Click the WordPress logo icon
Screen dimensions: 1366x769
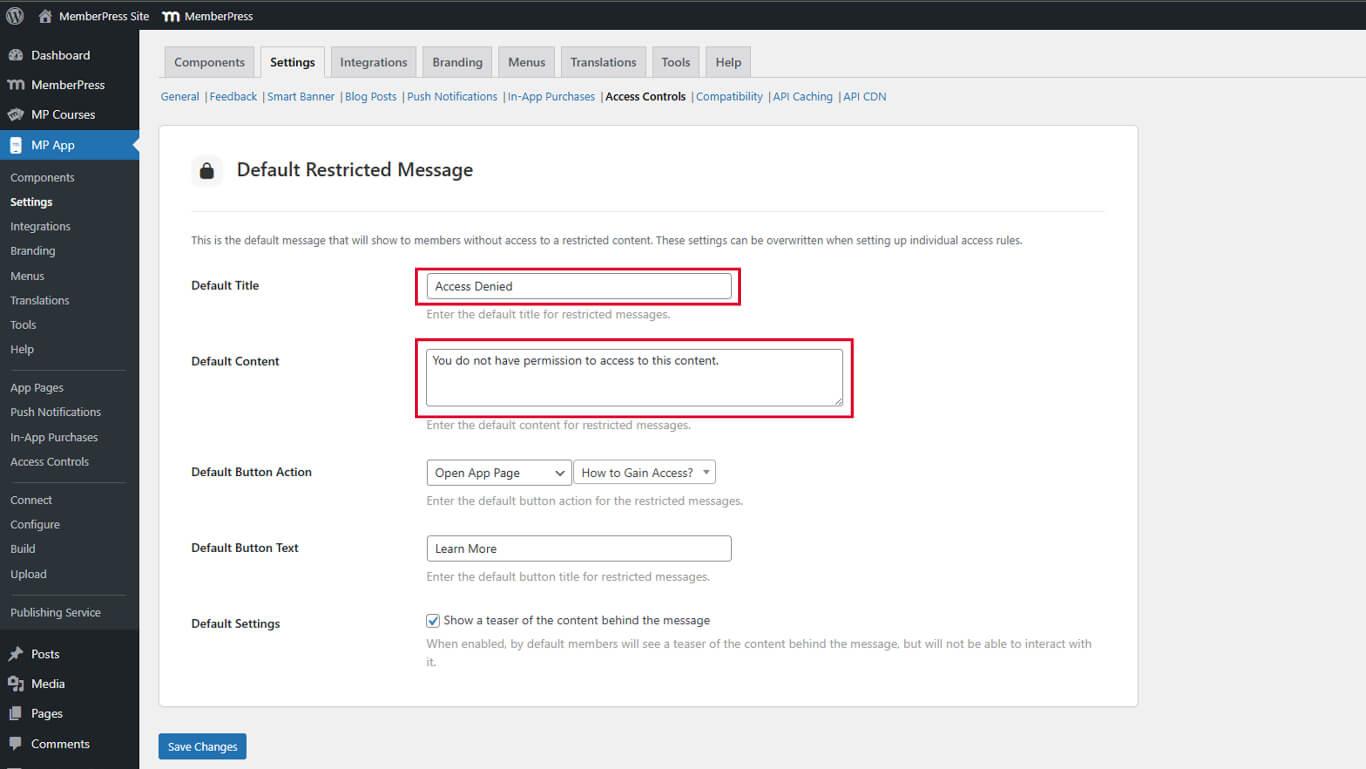pyautogui.click(x=15, y=16)
